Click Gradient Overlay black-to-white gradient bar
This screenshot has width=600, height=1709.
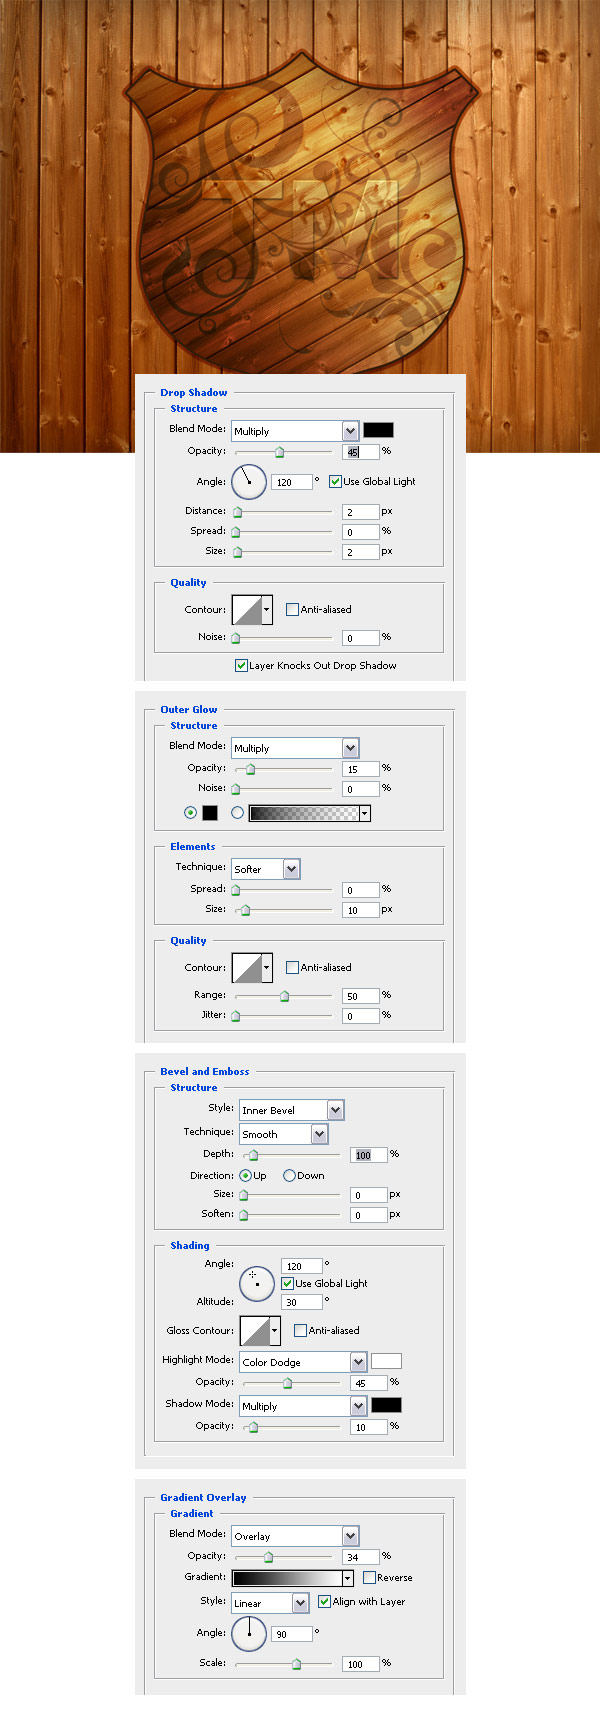click(287, 1578)
